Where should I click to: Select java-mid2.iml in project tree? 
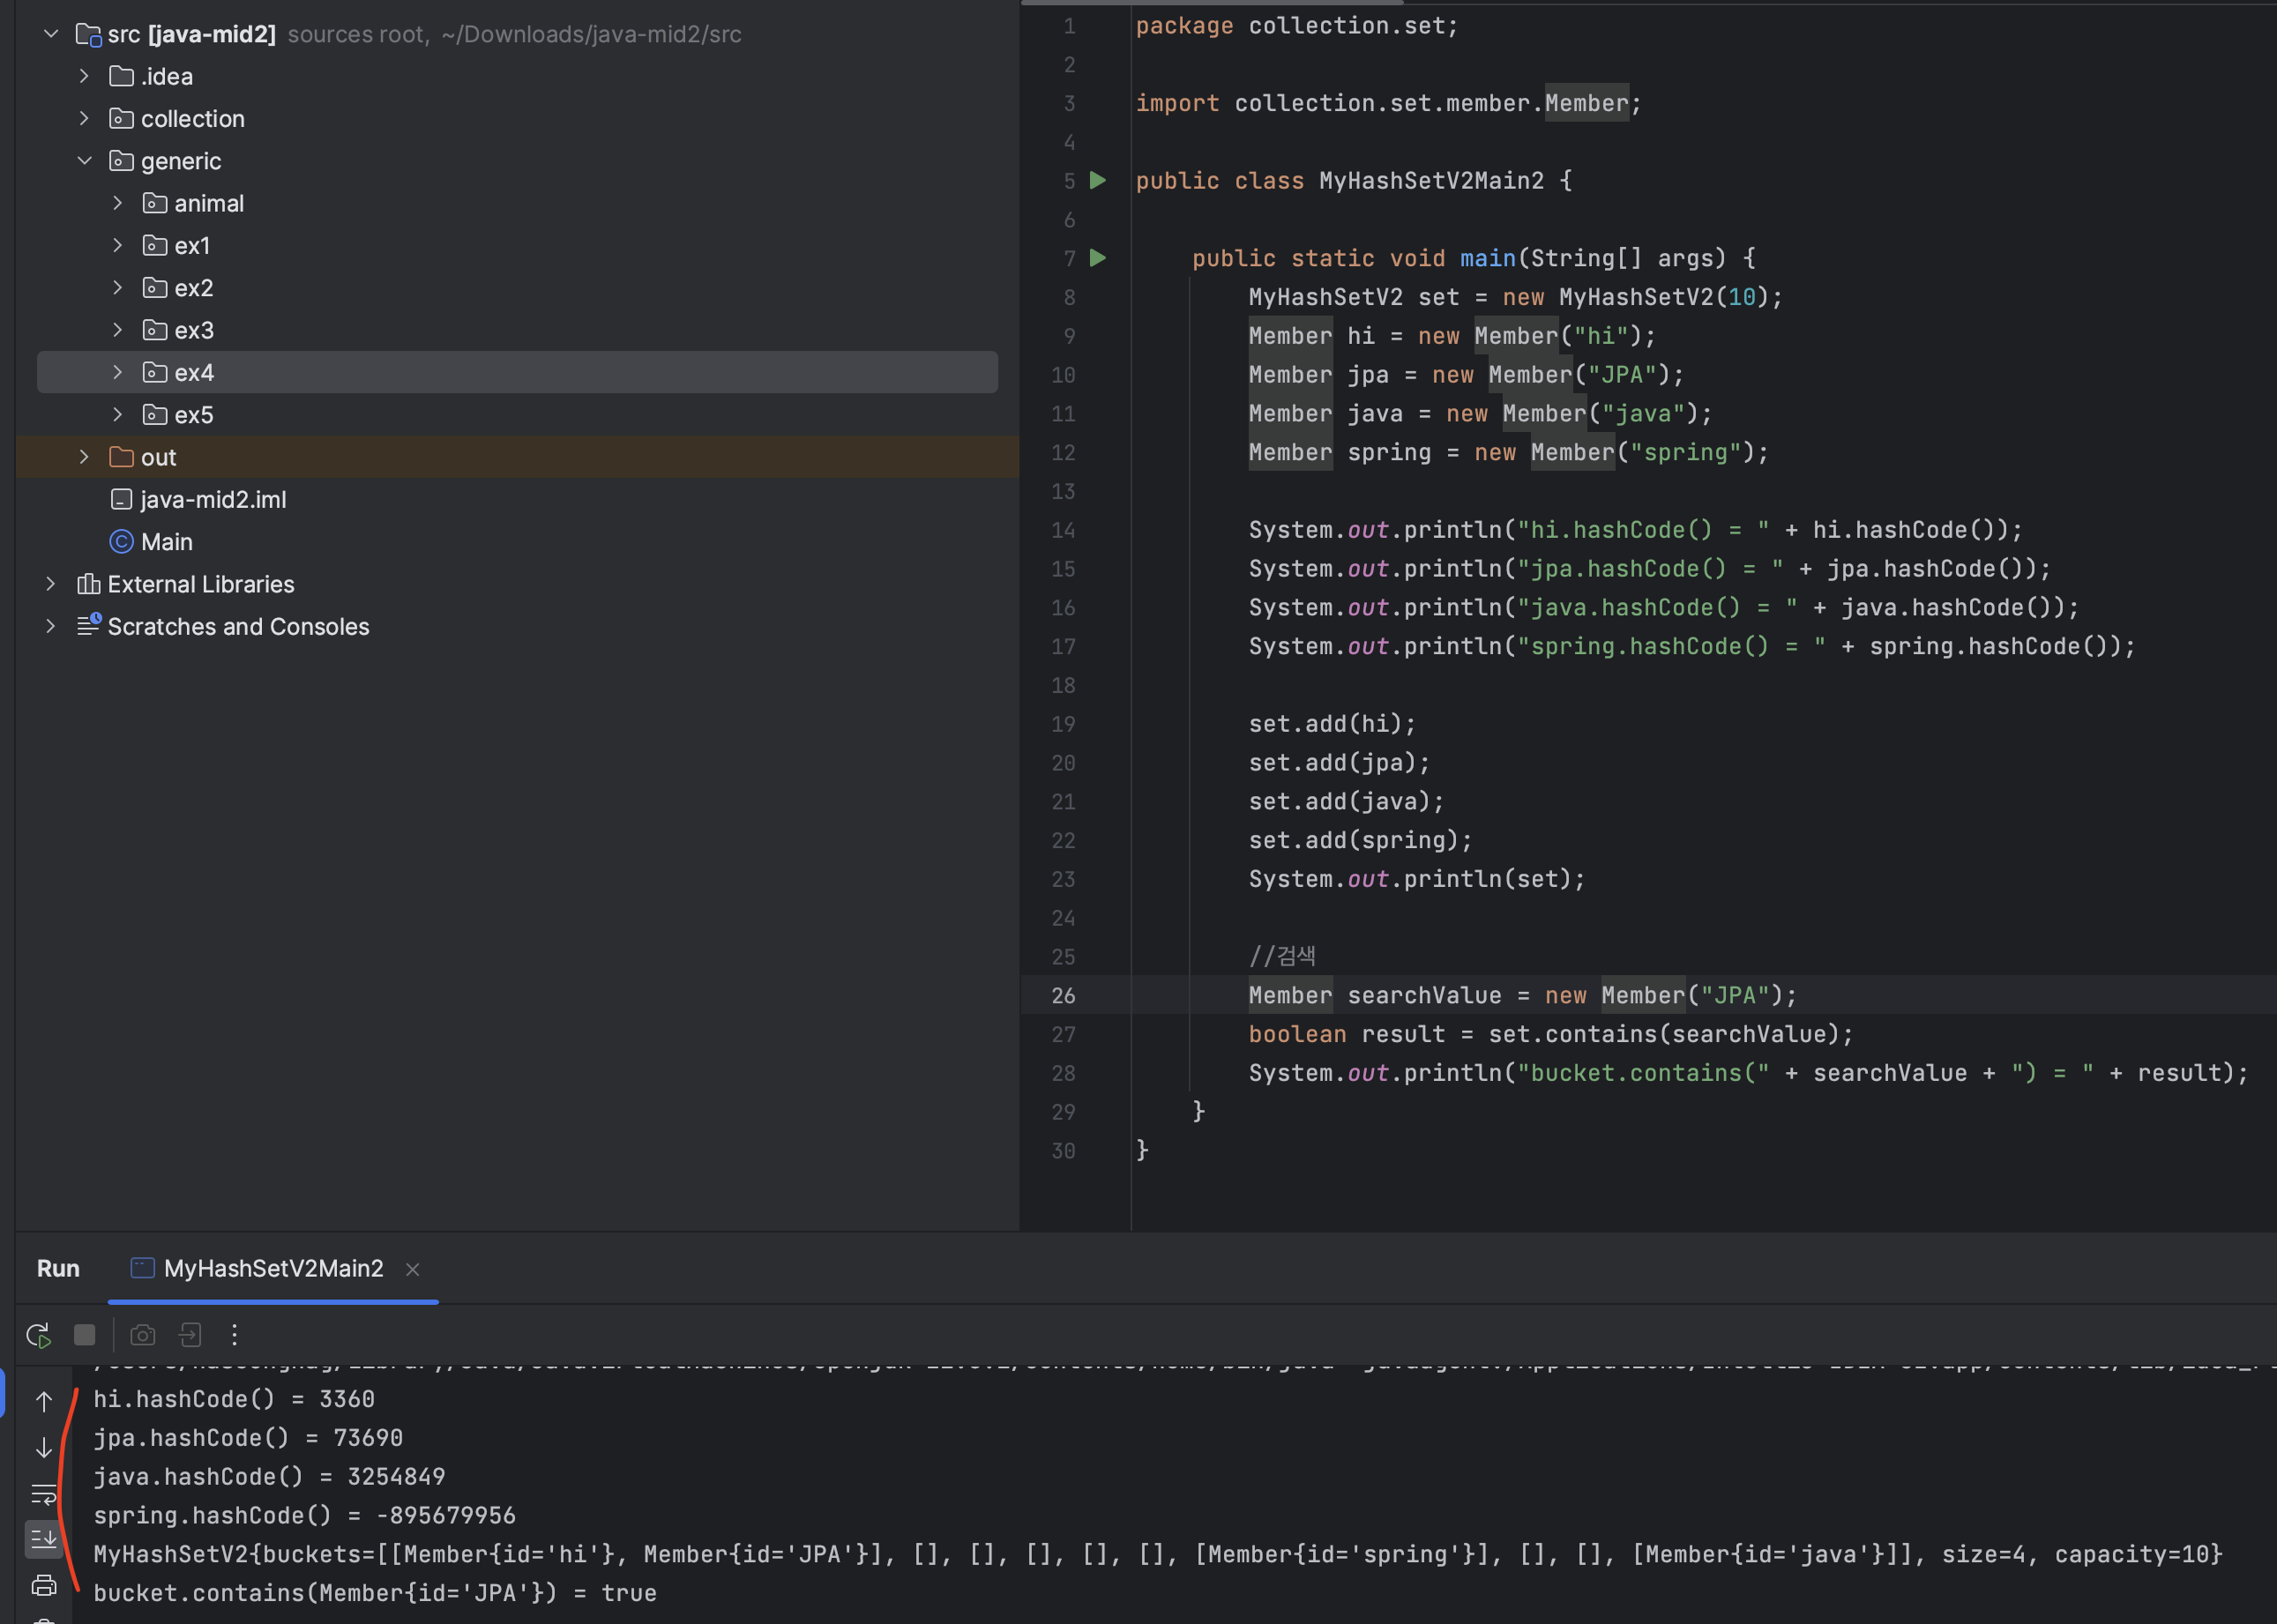(213, 500)
